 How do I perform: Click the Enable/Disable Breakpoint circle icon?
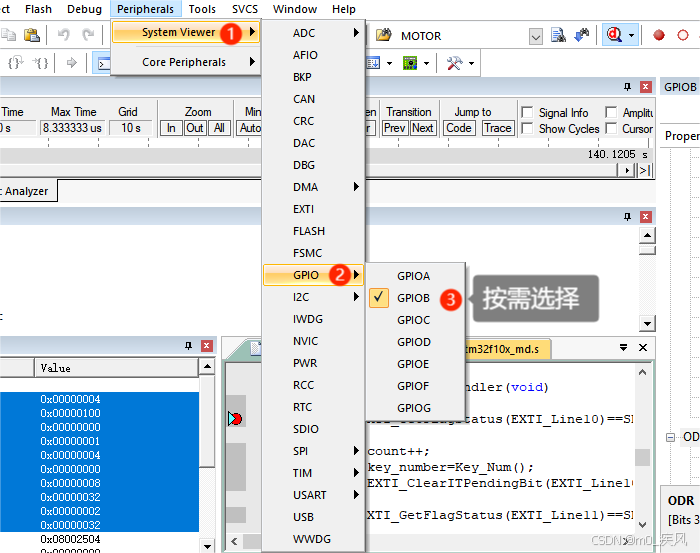[683, 35]
